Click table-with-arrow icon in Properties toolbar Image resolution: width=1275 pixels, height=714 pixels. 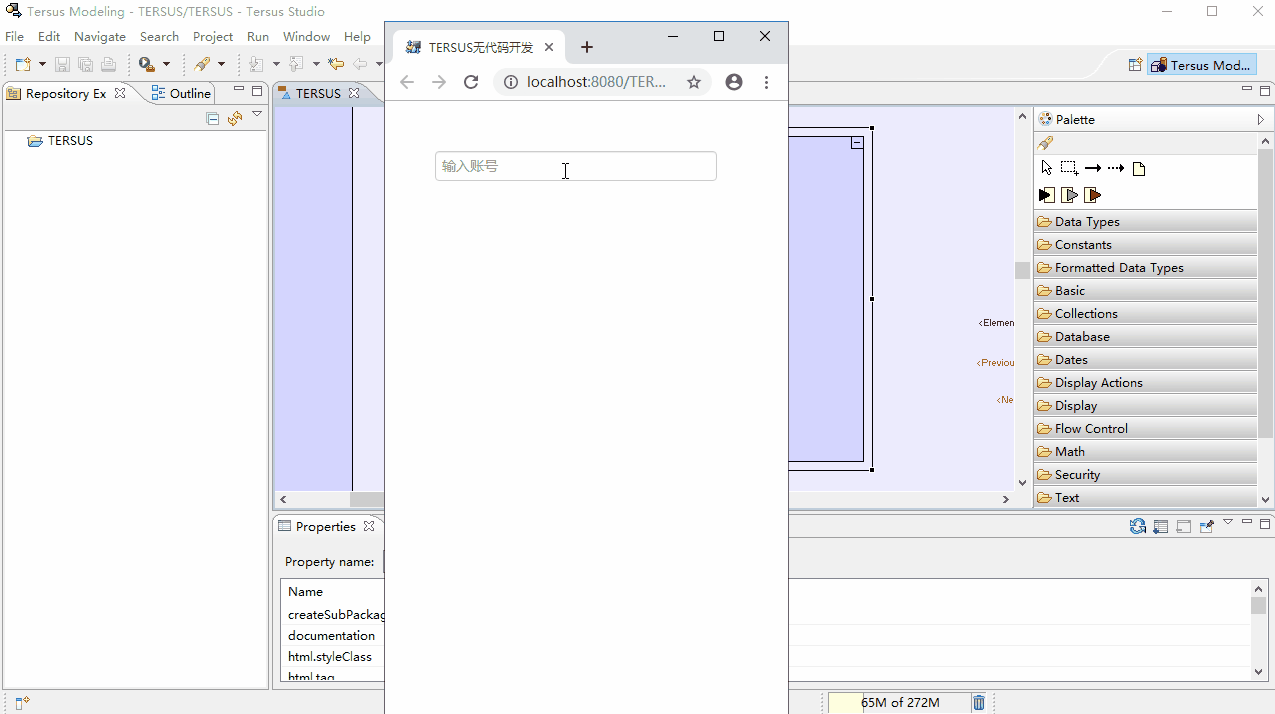(x=1161, y=526)
